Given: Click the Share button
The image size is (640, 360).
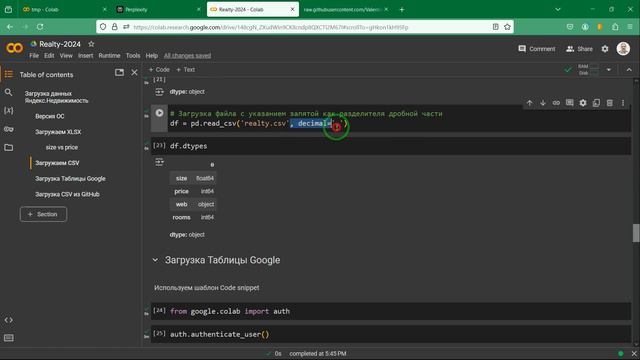Looking at the screenshot, I should point(579,49).
